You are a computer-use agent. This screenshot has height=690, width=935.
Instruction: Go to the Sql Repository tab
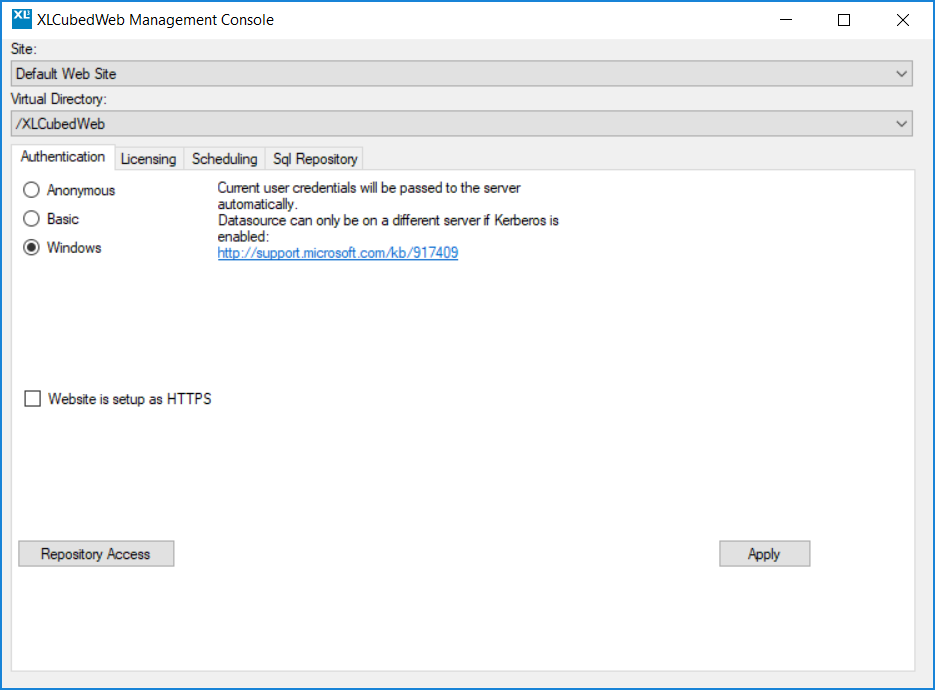[315, 159]
